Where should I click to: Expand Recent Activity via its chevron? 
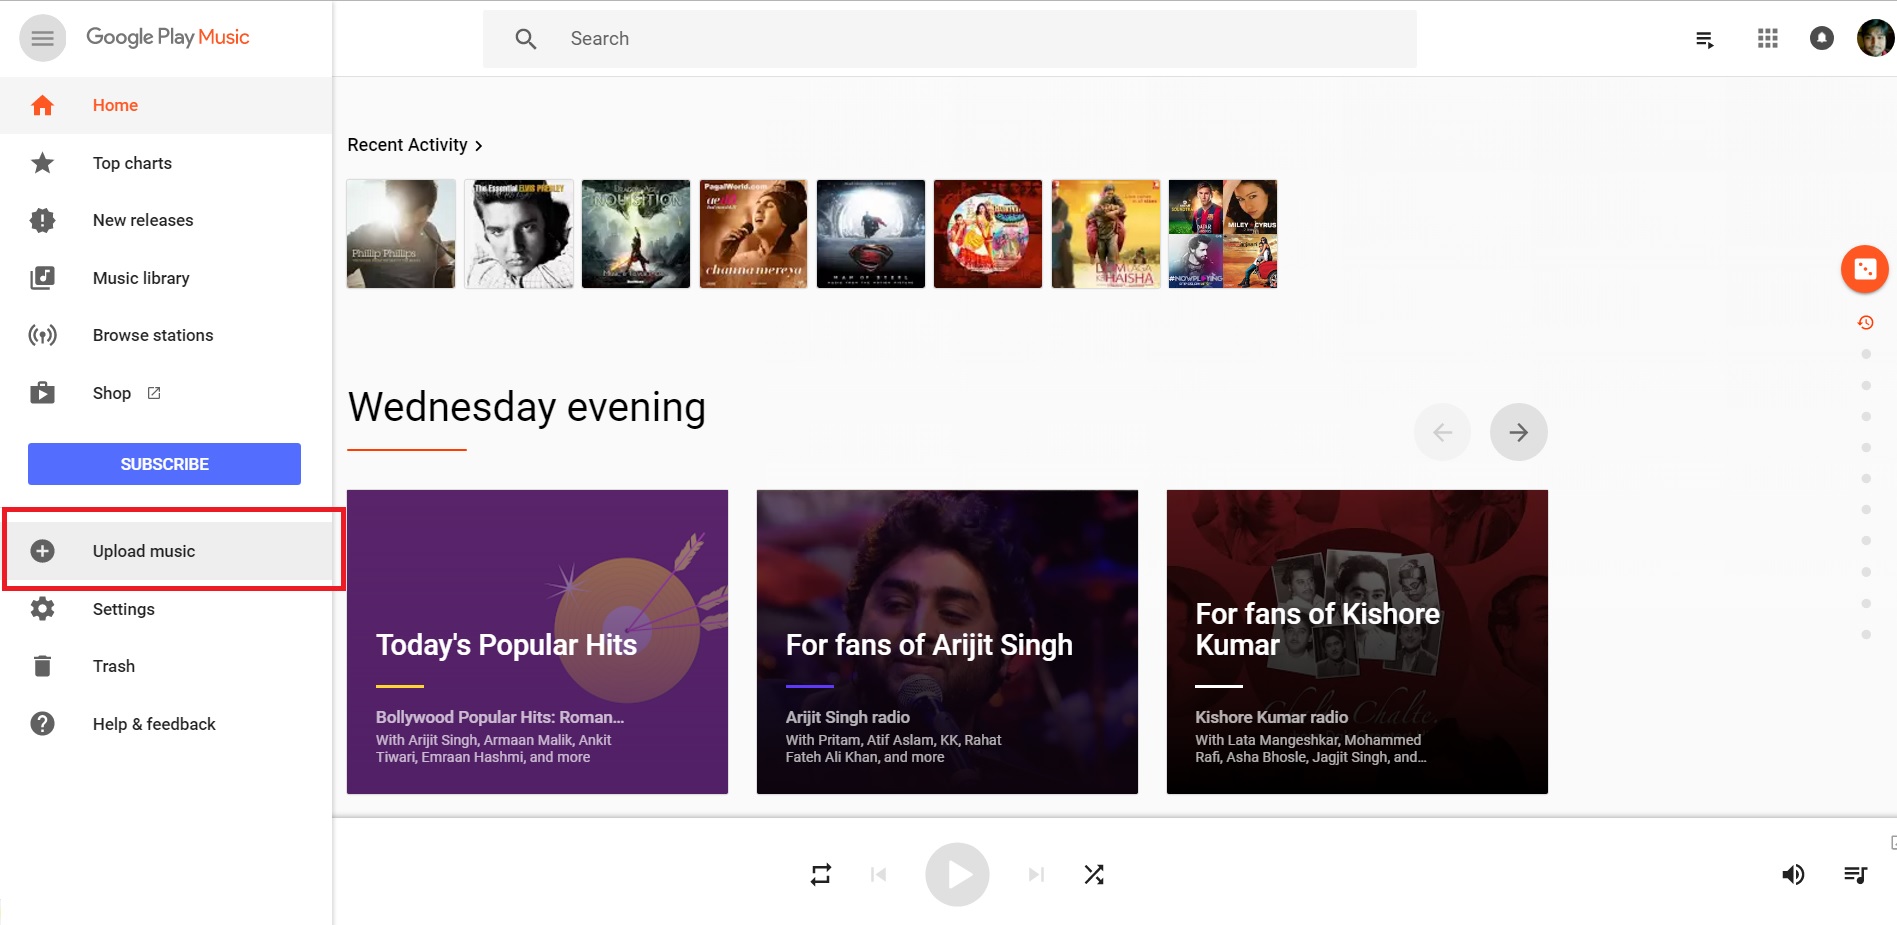point(479,146)
